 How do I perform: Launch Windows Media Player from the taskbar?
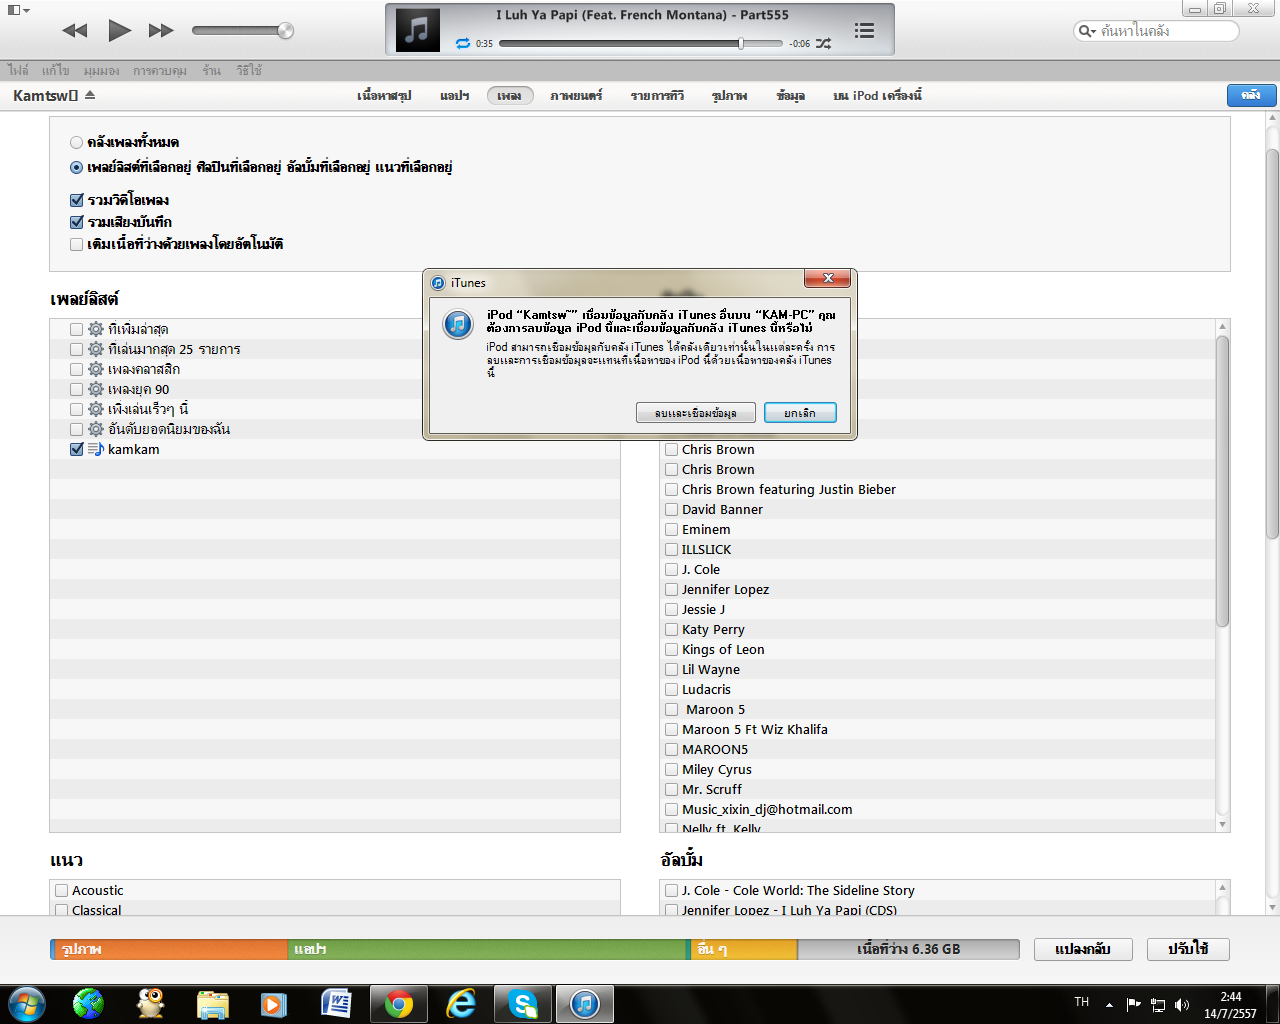274,1003
